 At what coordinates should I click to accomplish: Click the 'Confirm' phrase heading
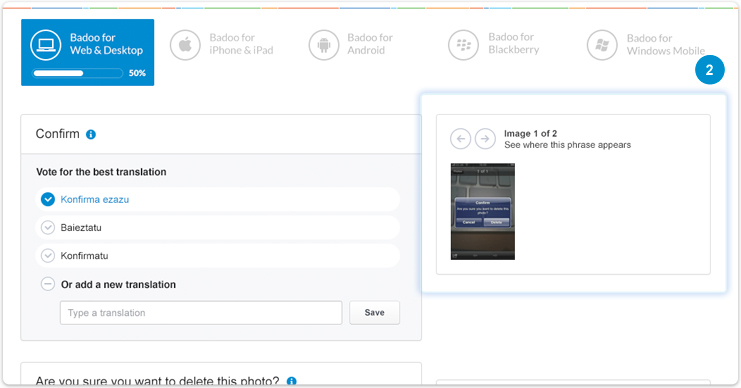pos(58,134)
